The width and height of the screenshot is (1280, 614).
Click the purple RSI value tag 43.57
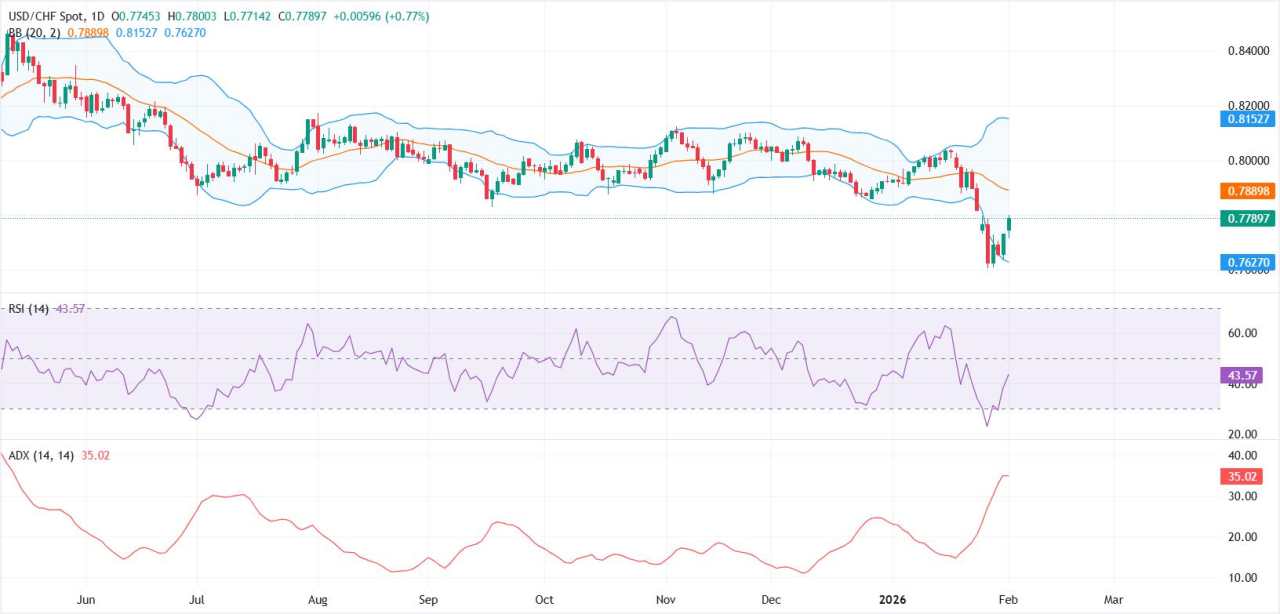point(1245,375)
